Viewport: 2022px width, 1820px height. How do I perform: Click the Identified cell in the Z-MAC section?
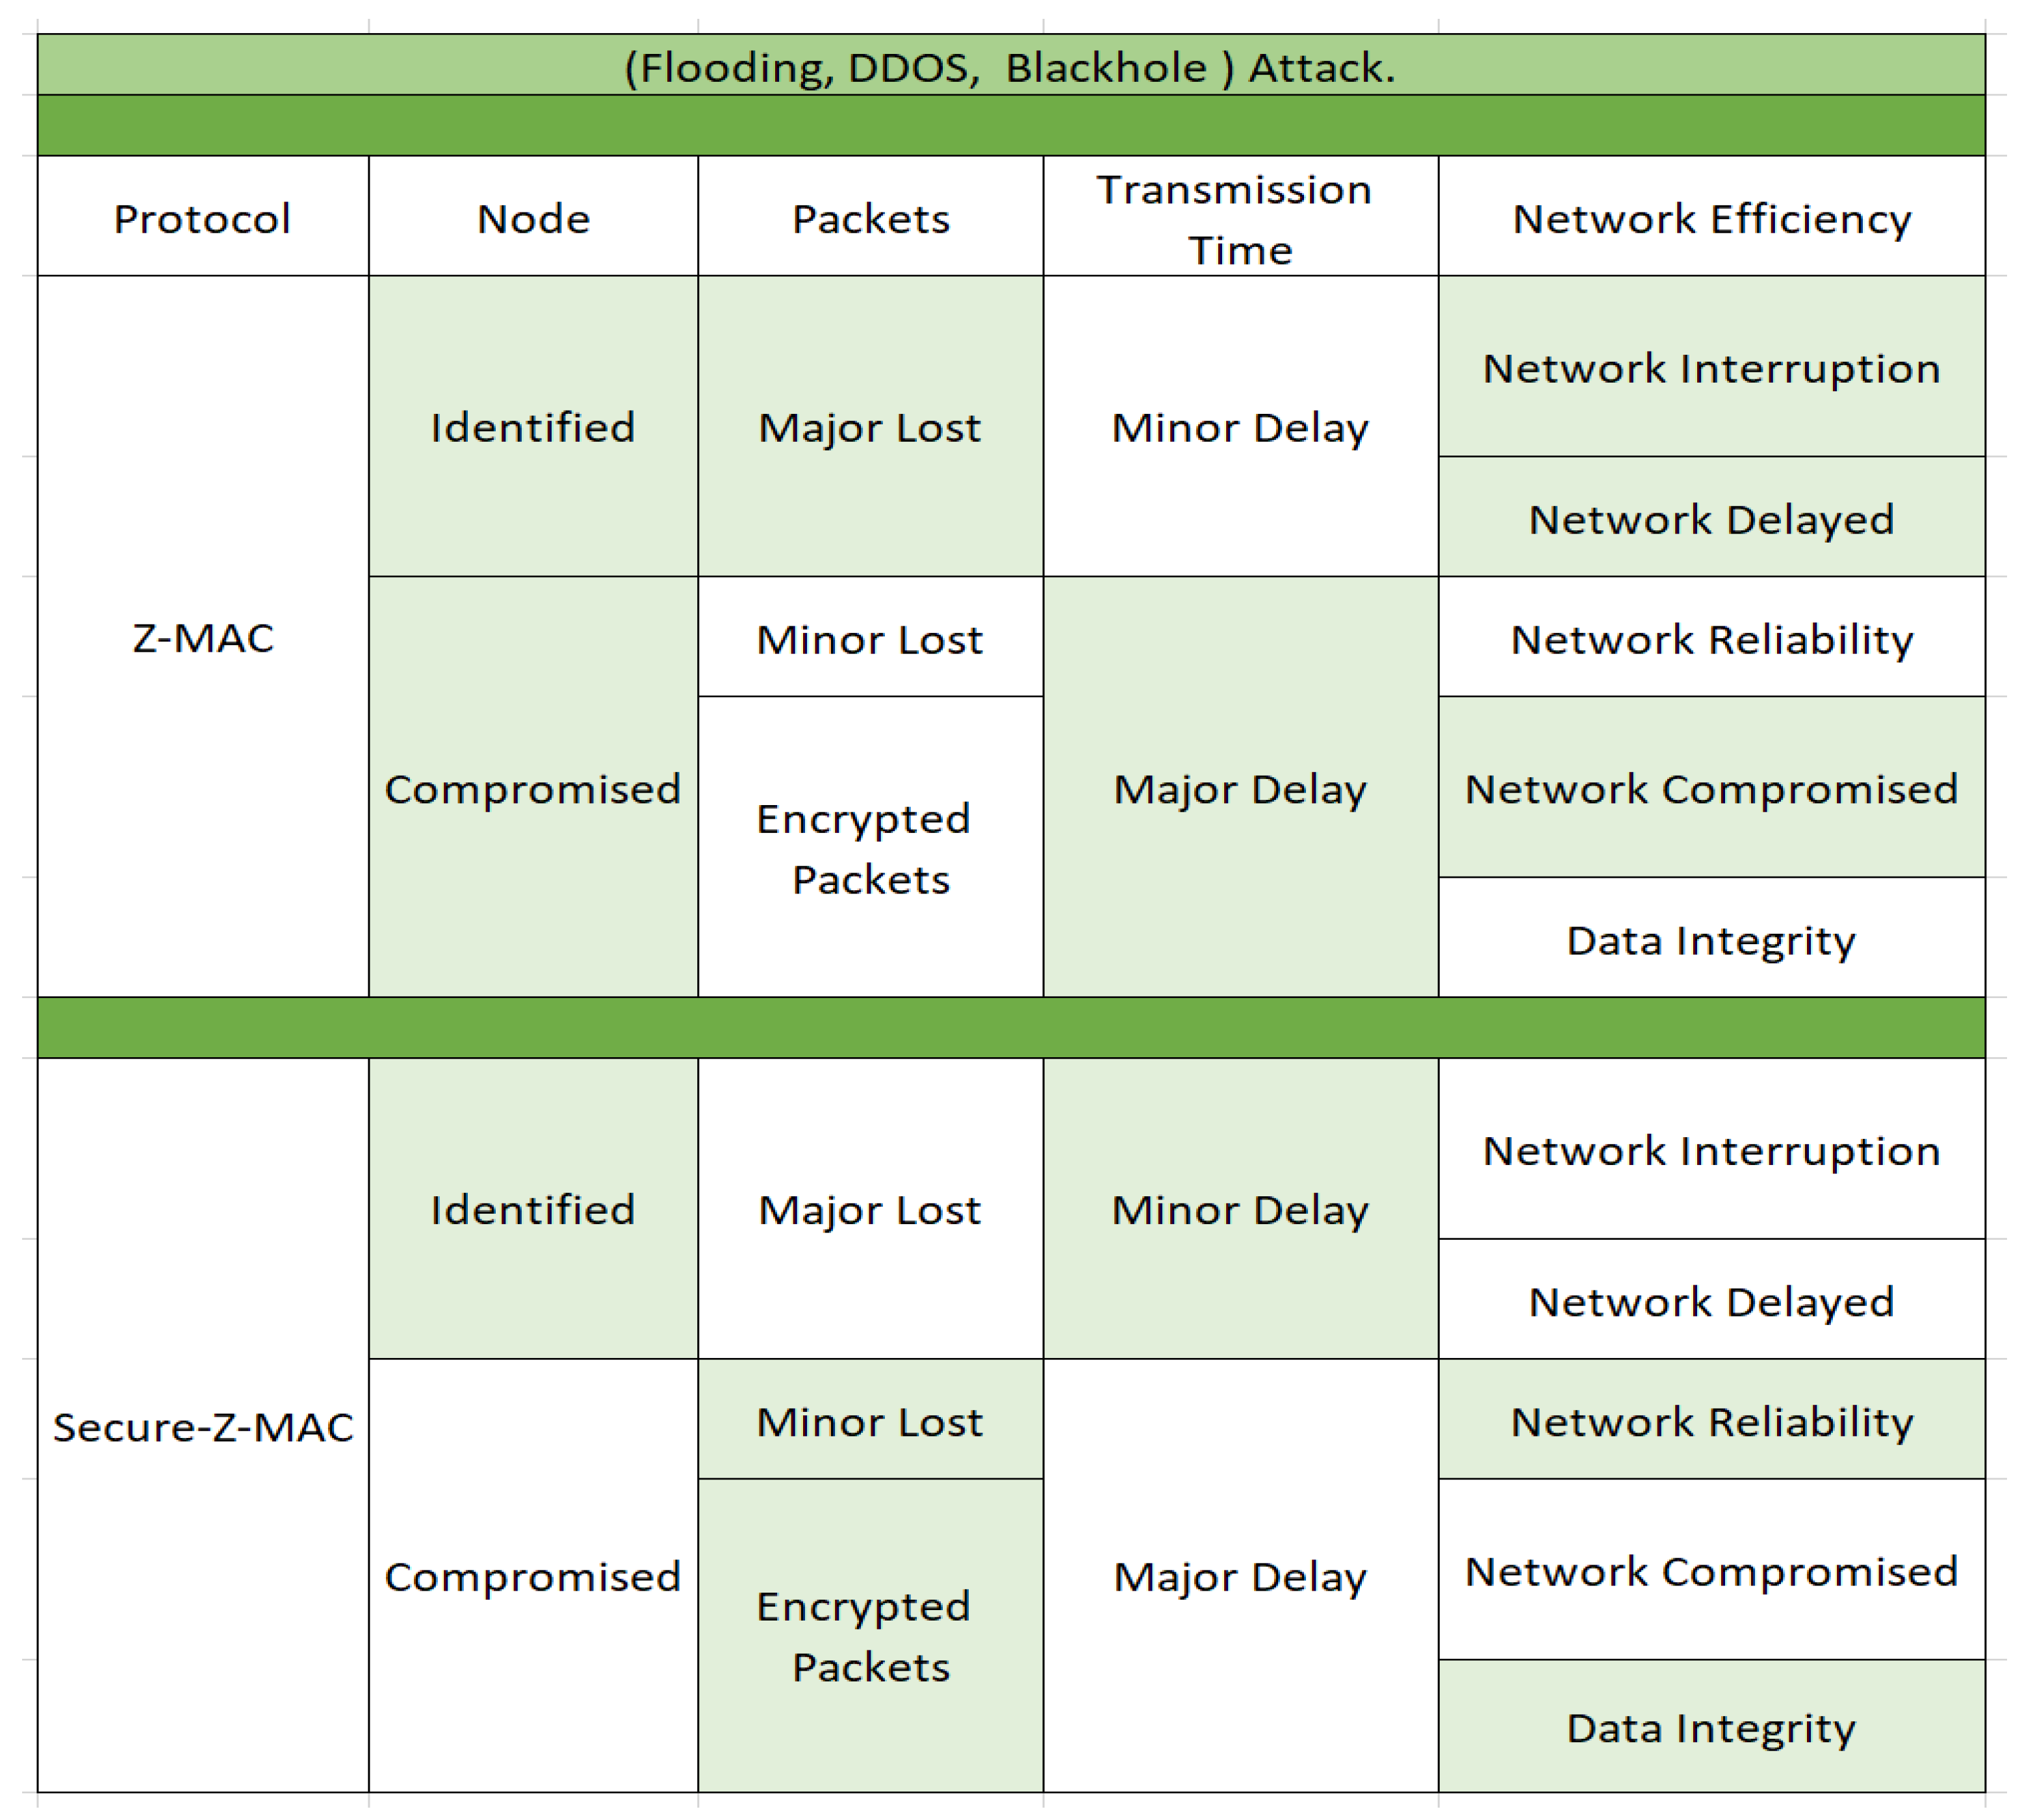coord(533,427)
